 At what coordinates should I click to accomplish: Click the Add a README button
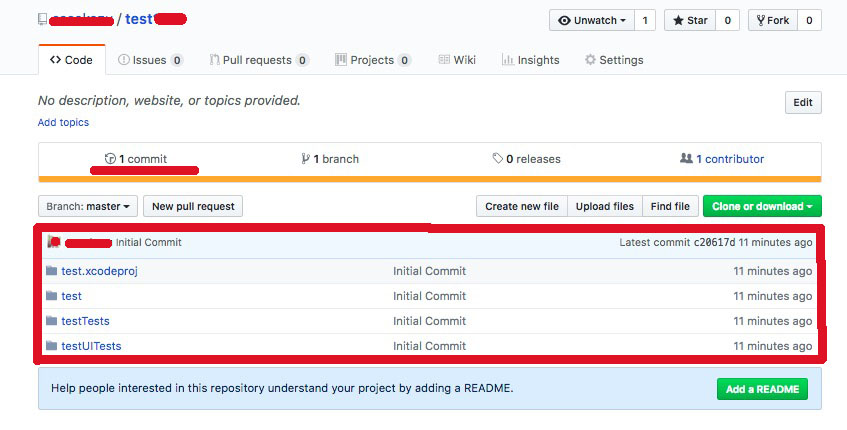pos(762,389)
